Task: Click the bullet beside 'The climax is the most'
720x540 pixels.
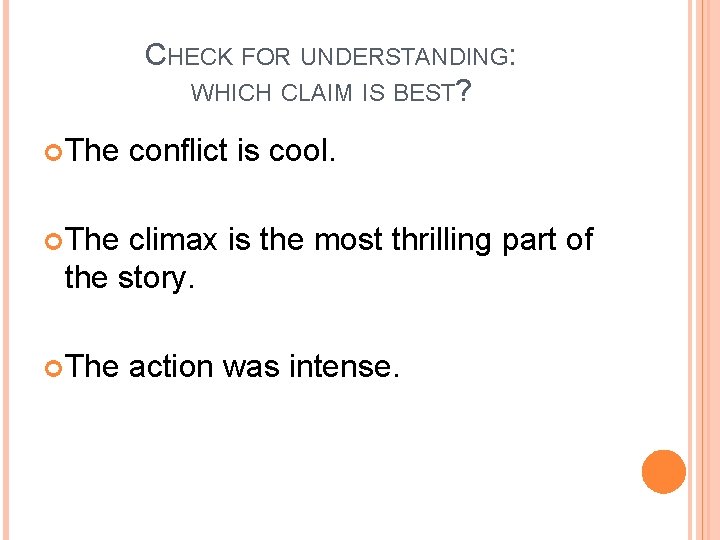Action: [53, 242]
